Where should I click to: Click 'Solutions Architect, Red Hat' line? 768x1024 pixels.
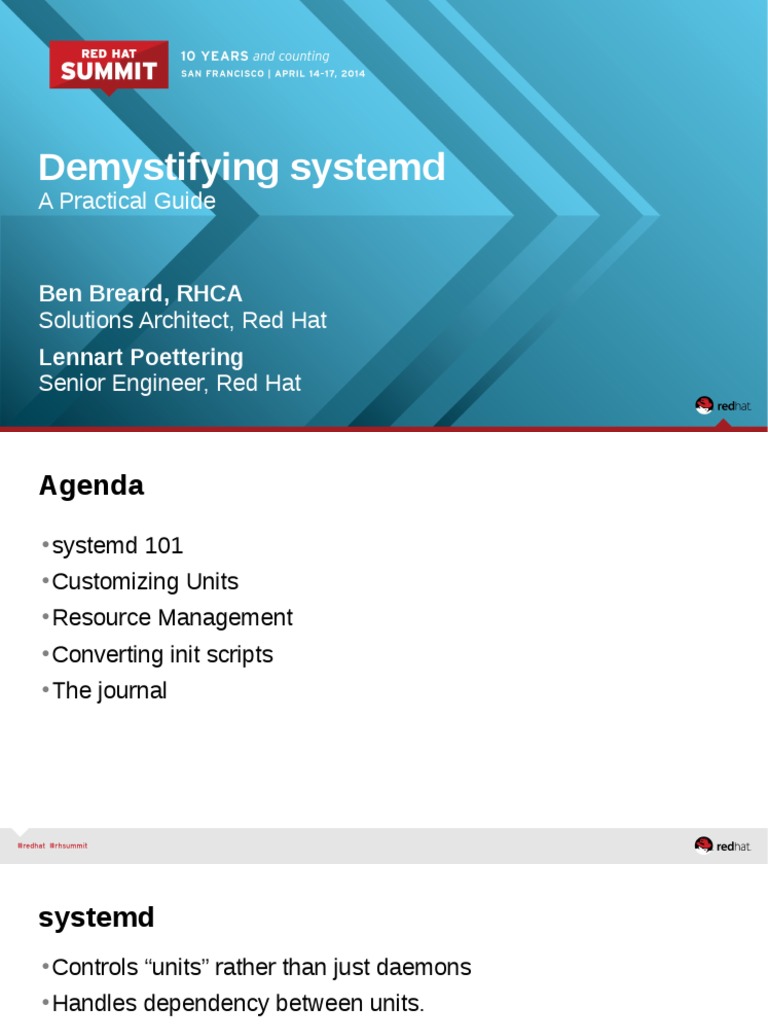[182, 320]
